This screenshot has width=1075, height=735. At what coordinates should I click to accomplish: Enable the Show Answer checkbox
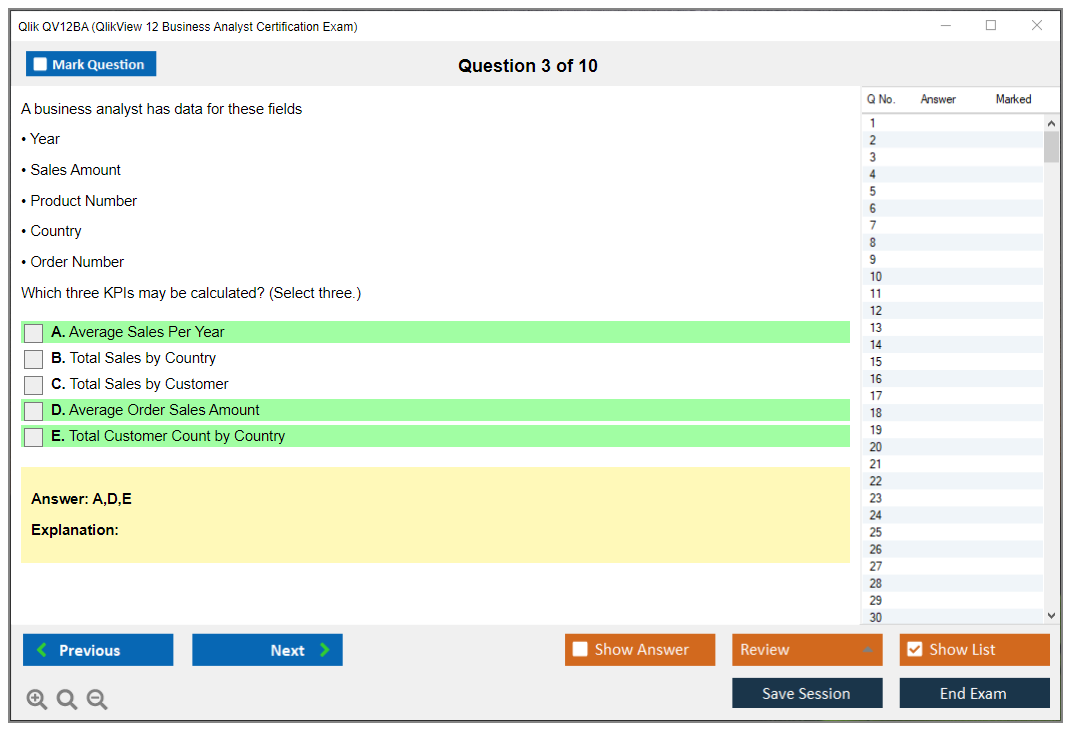point(581,650)
